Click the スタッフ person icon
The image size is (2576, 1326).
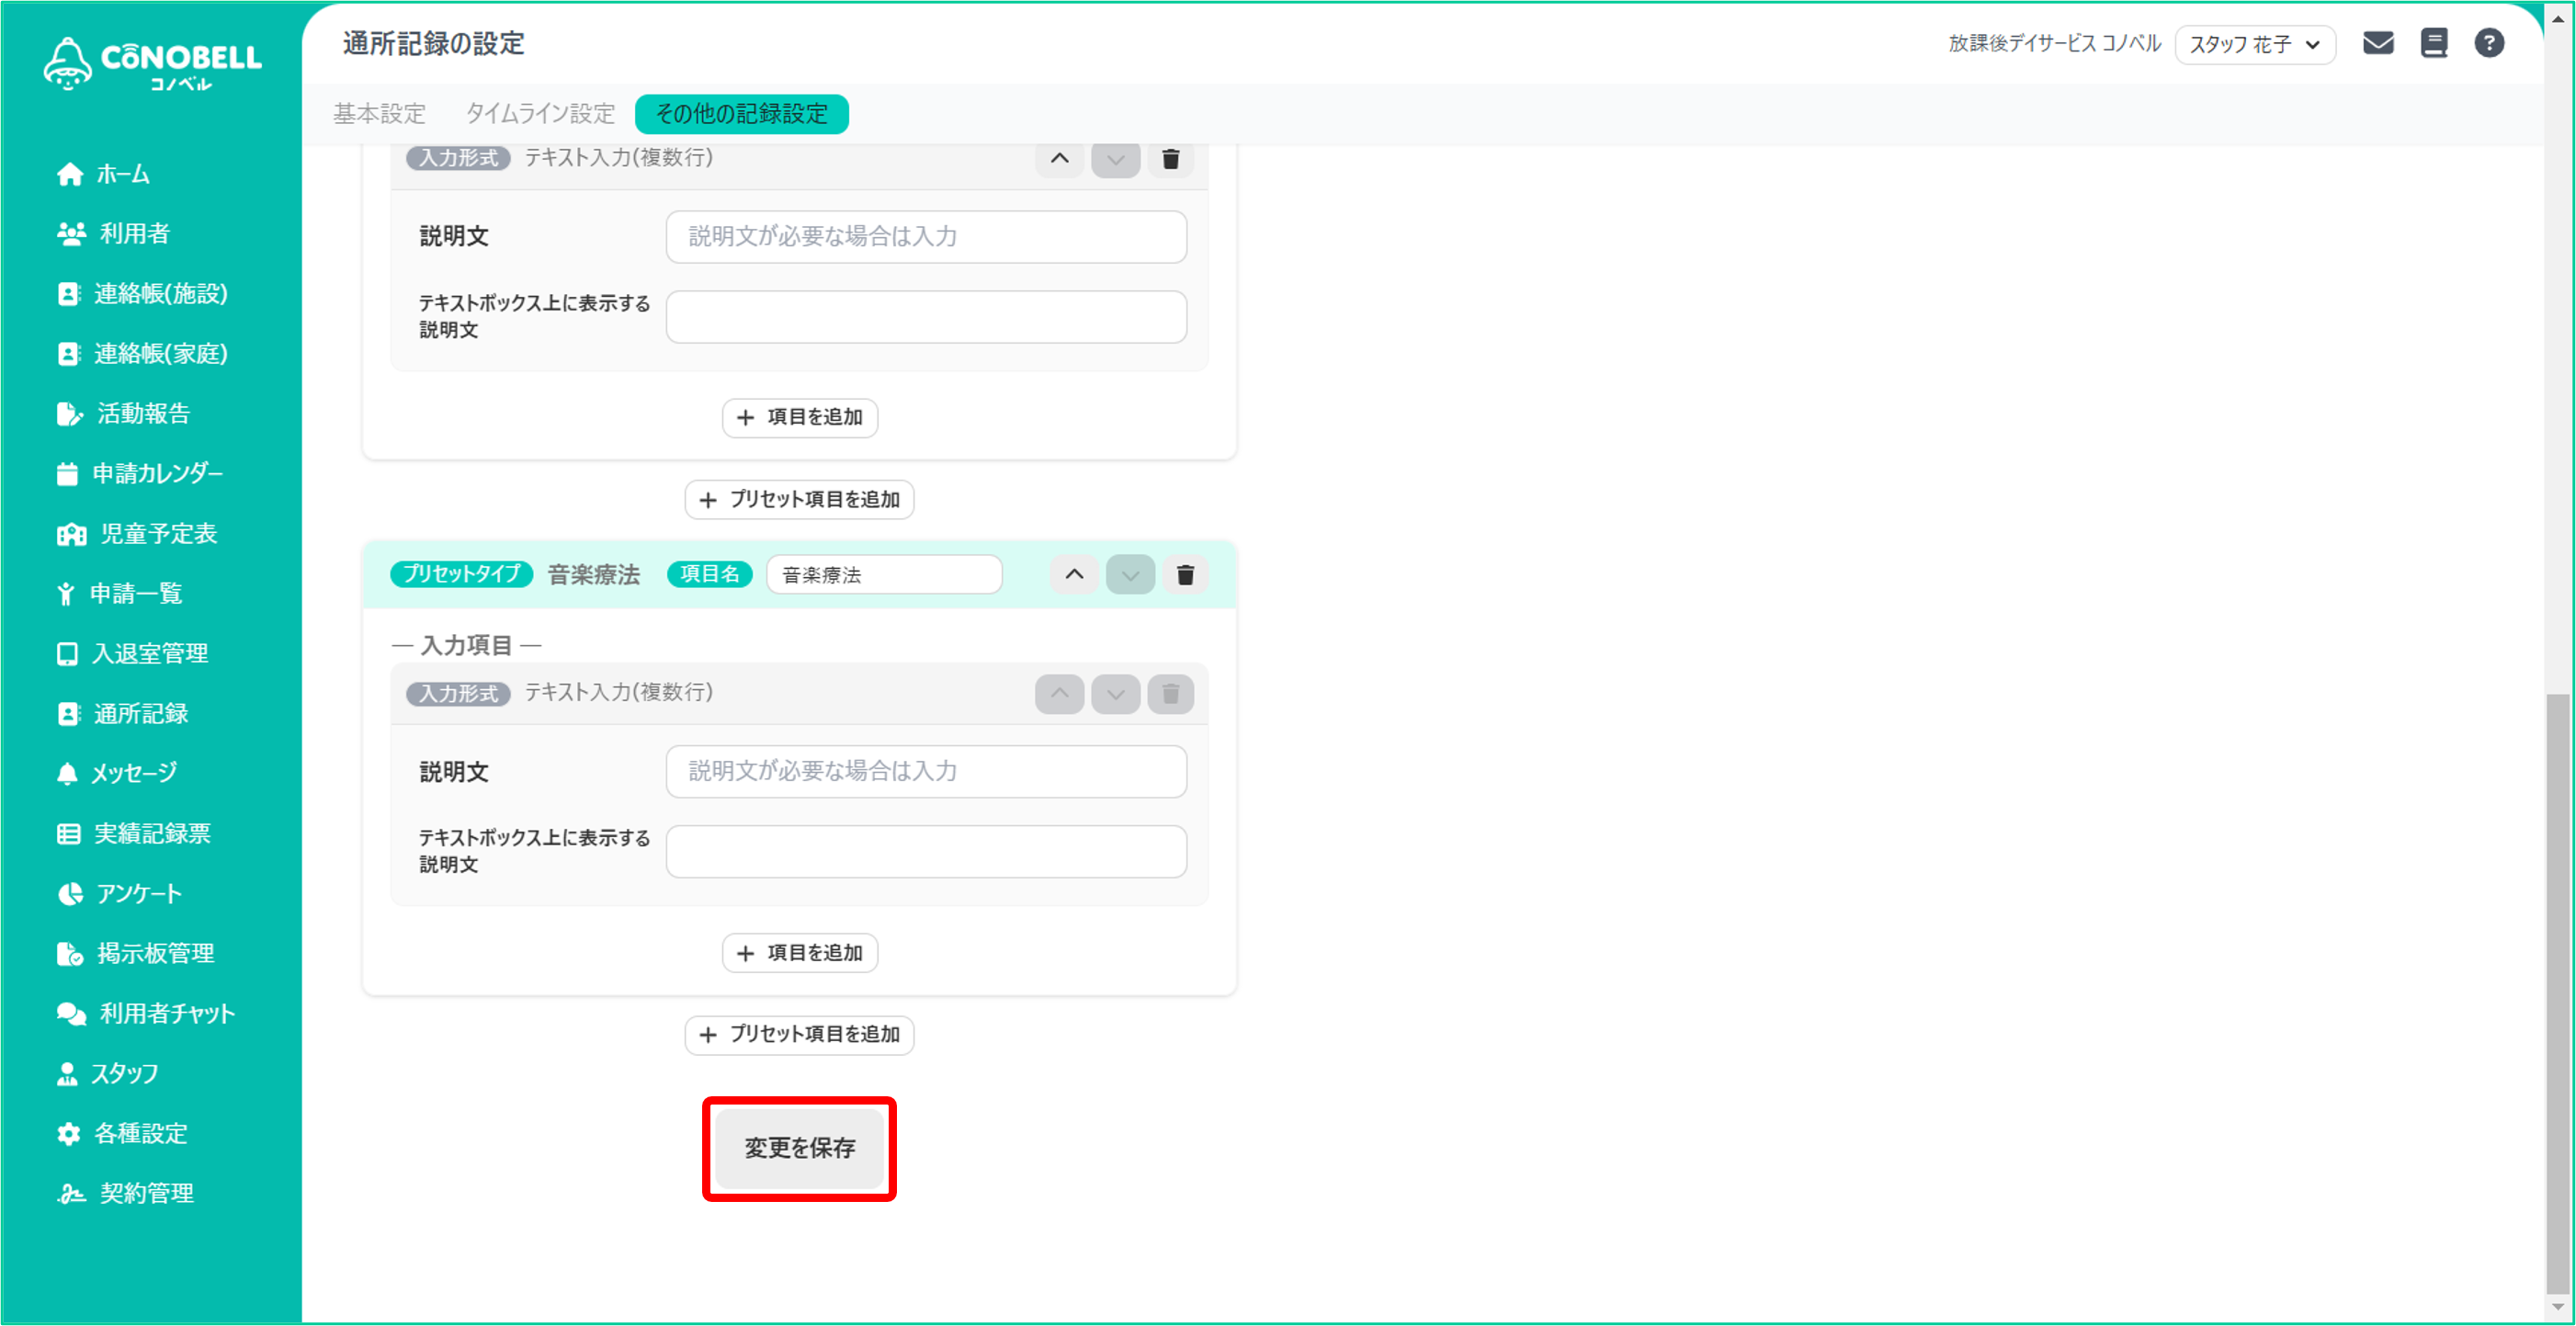point(67,1074)
